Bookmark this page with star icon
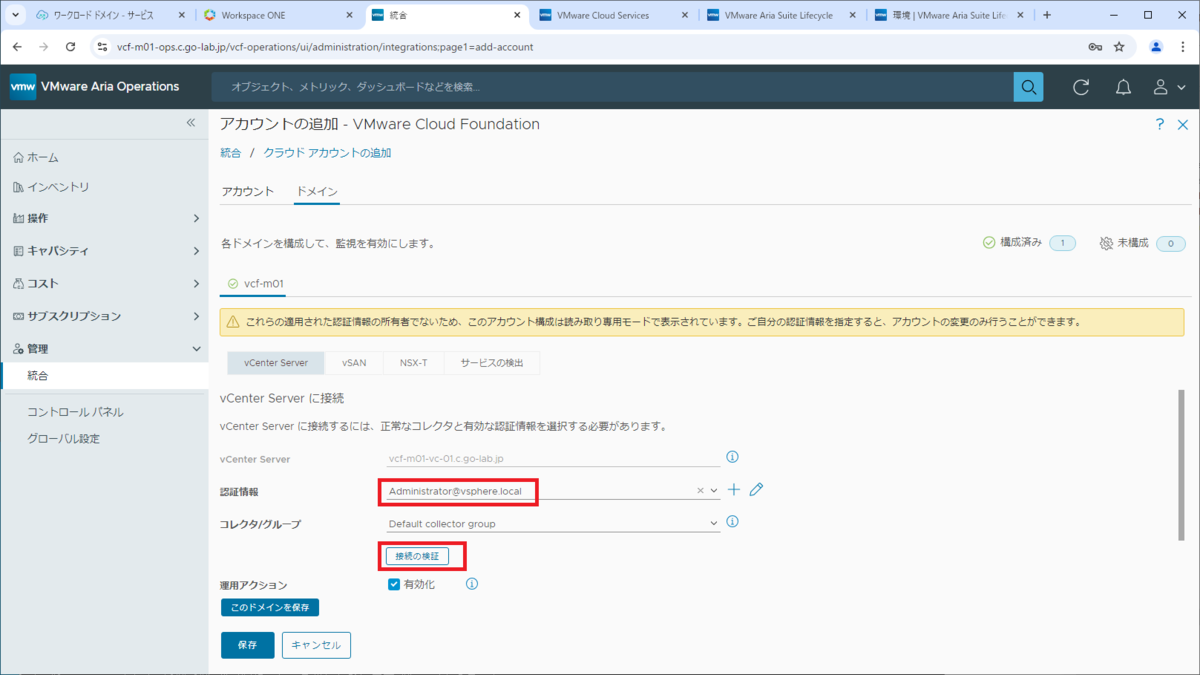Viewport: 1200px width, 675px height. [x=1119, y=47]
